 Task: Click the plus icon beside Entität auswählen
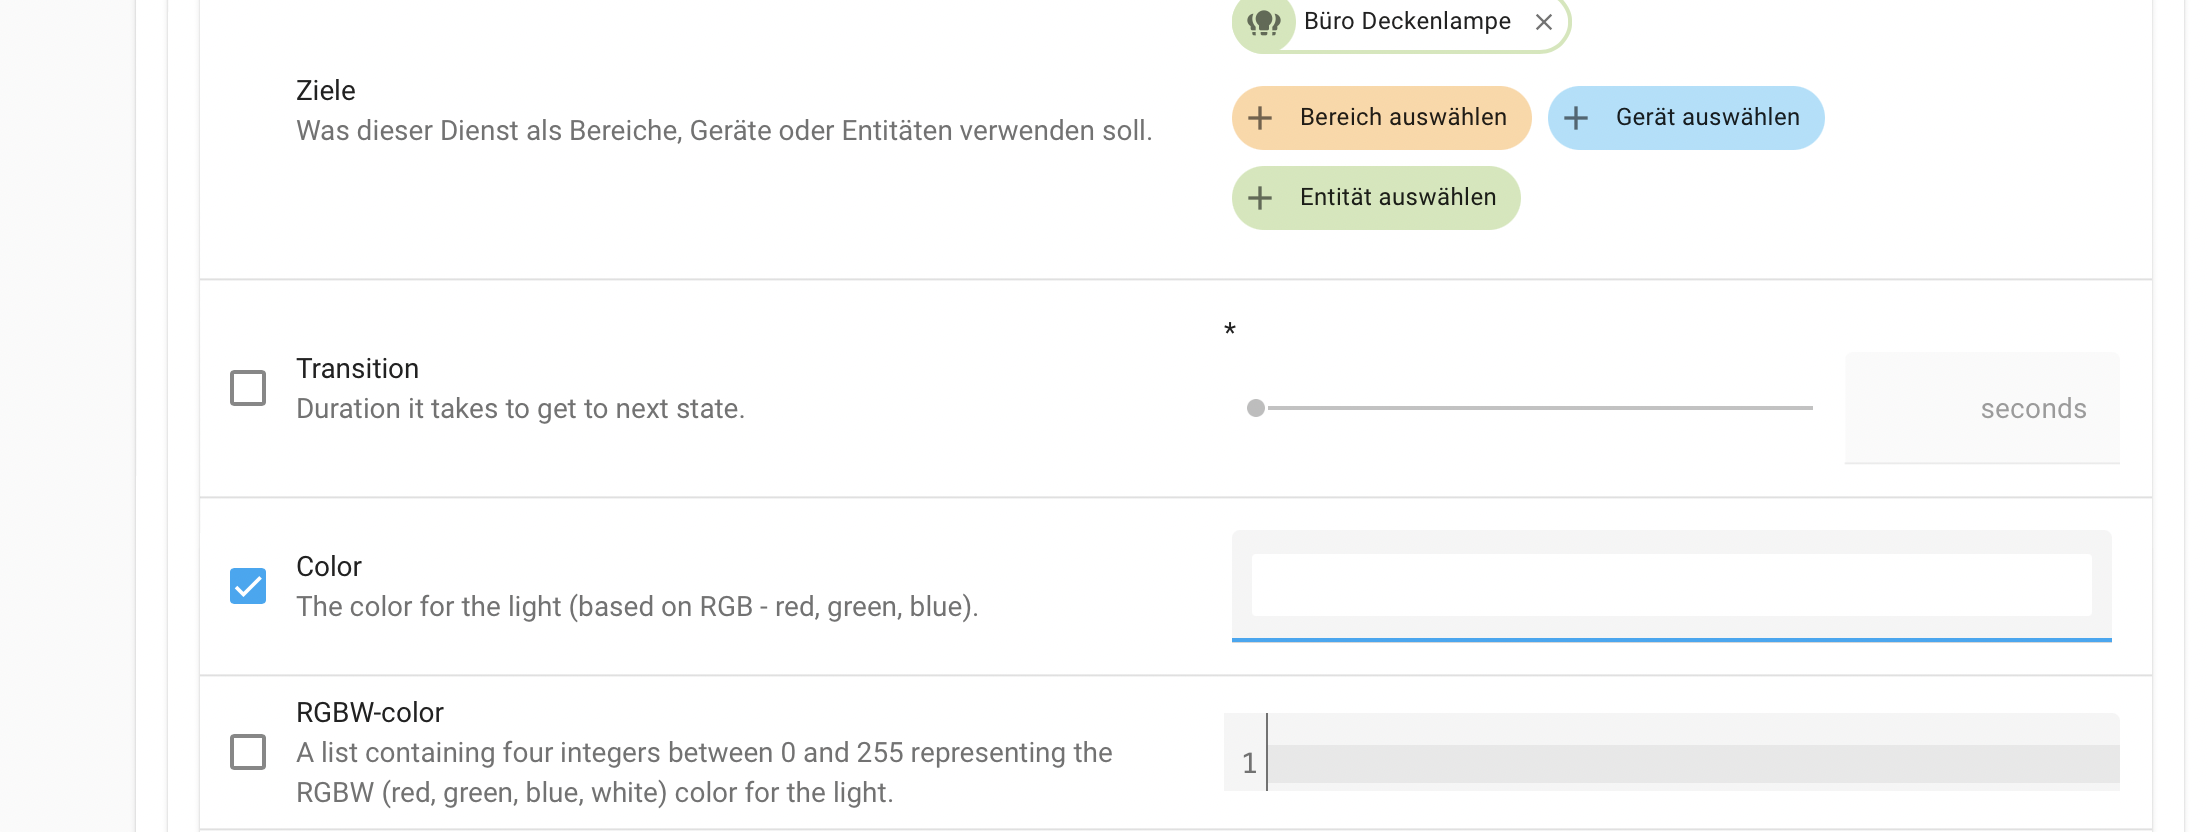tap(1260, 198)
